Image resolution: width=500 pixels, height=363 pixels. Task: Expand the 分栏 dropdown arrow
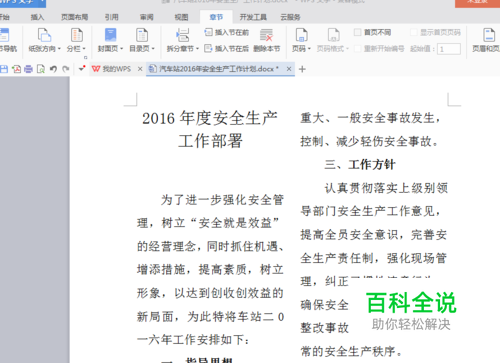coord(84,49)
